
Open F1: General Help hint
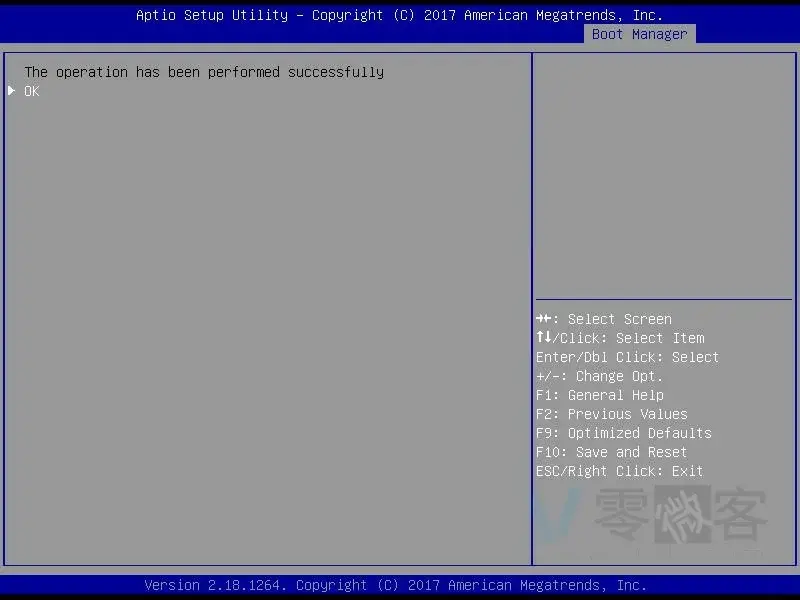click(599, 395)
